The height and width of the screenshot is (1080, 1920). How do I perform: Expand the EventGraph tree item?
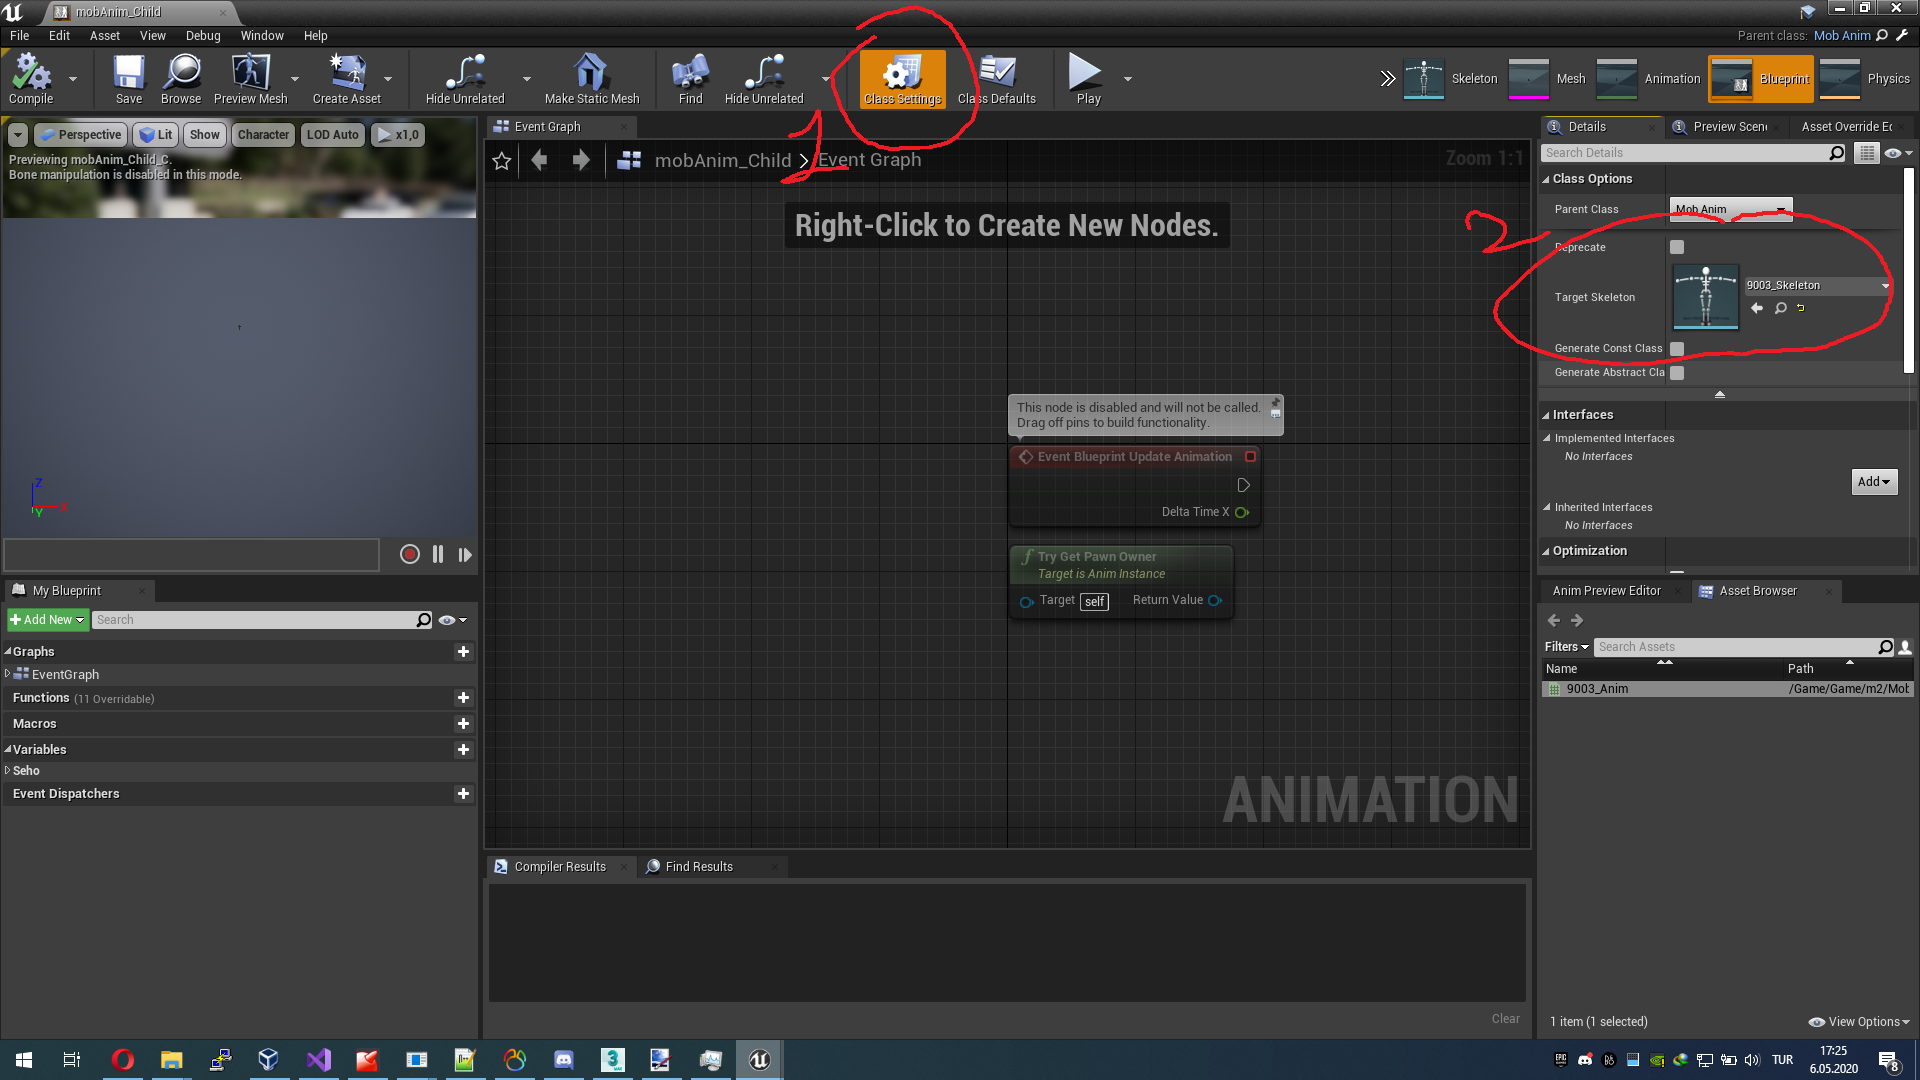(8, 674)
